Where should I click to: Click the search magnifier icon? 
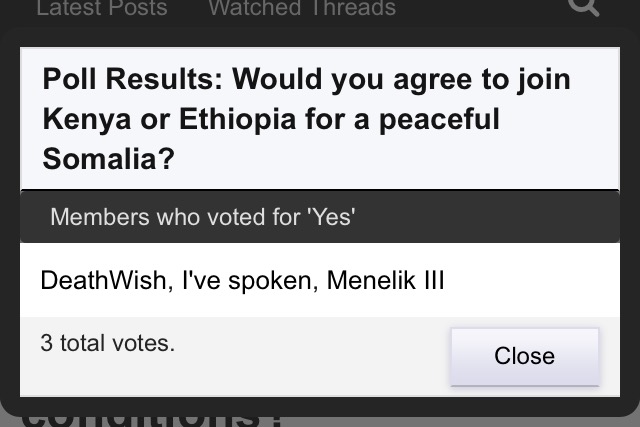pyautogui.click(x=584, y=8)
